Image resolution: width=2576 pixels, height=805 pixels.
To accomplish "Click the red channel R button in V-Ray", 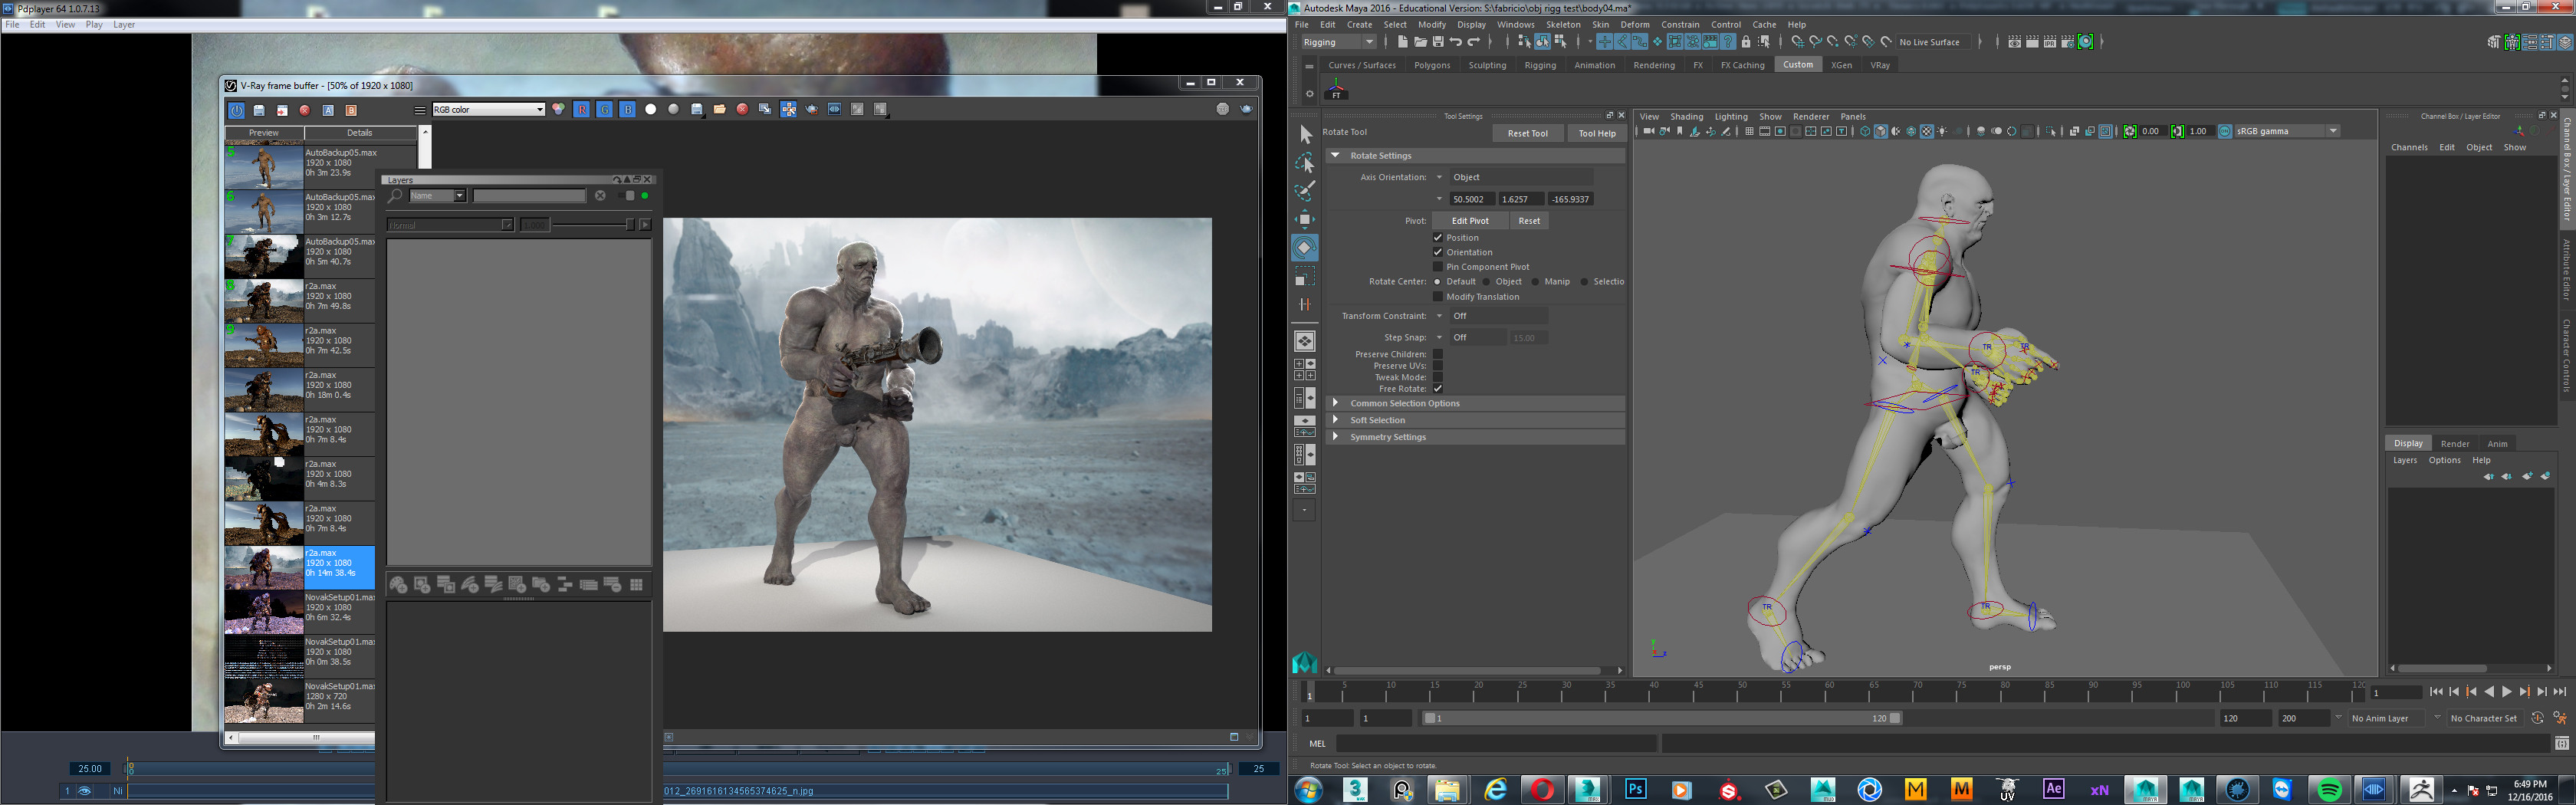I will 582,109.
